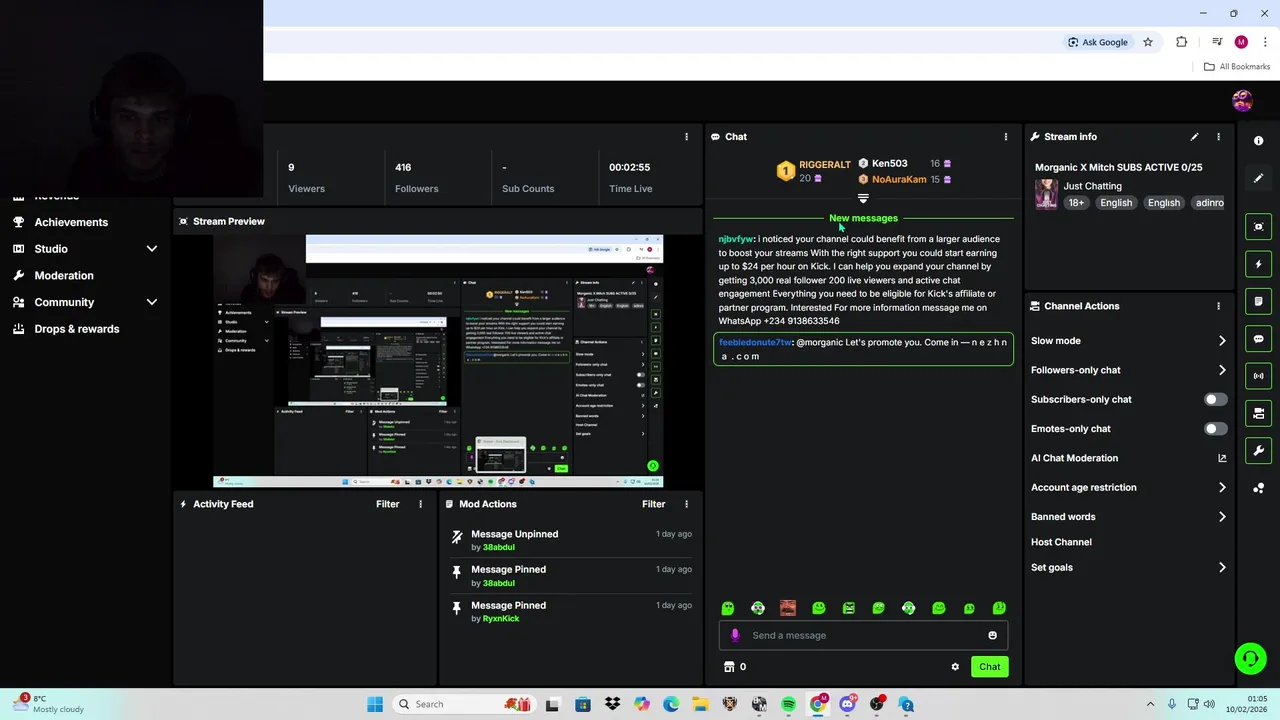Image resolution: width=1280 pixels, height=720 pixels.
Task: Open Moderation in sidebar
Action: [x=64, y=275]
